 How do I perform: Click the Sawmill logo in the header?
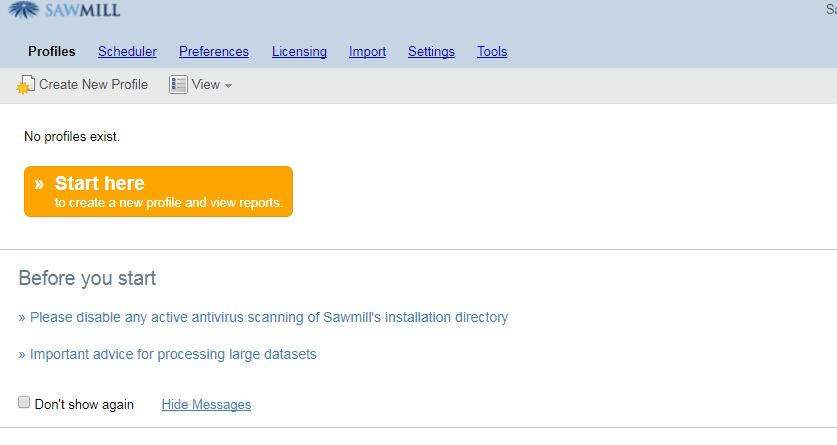[x=65, y=10]
